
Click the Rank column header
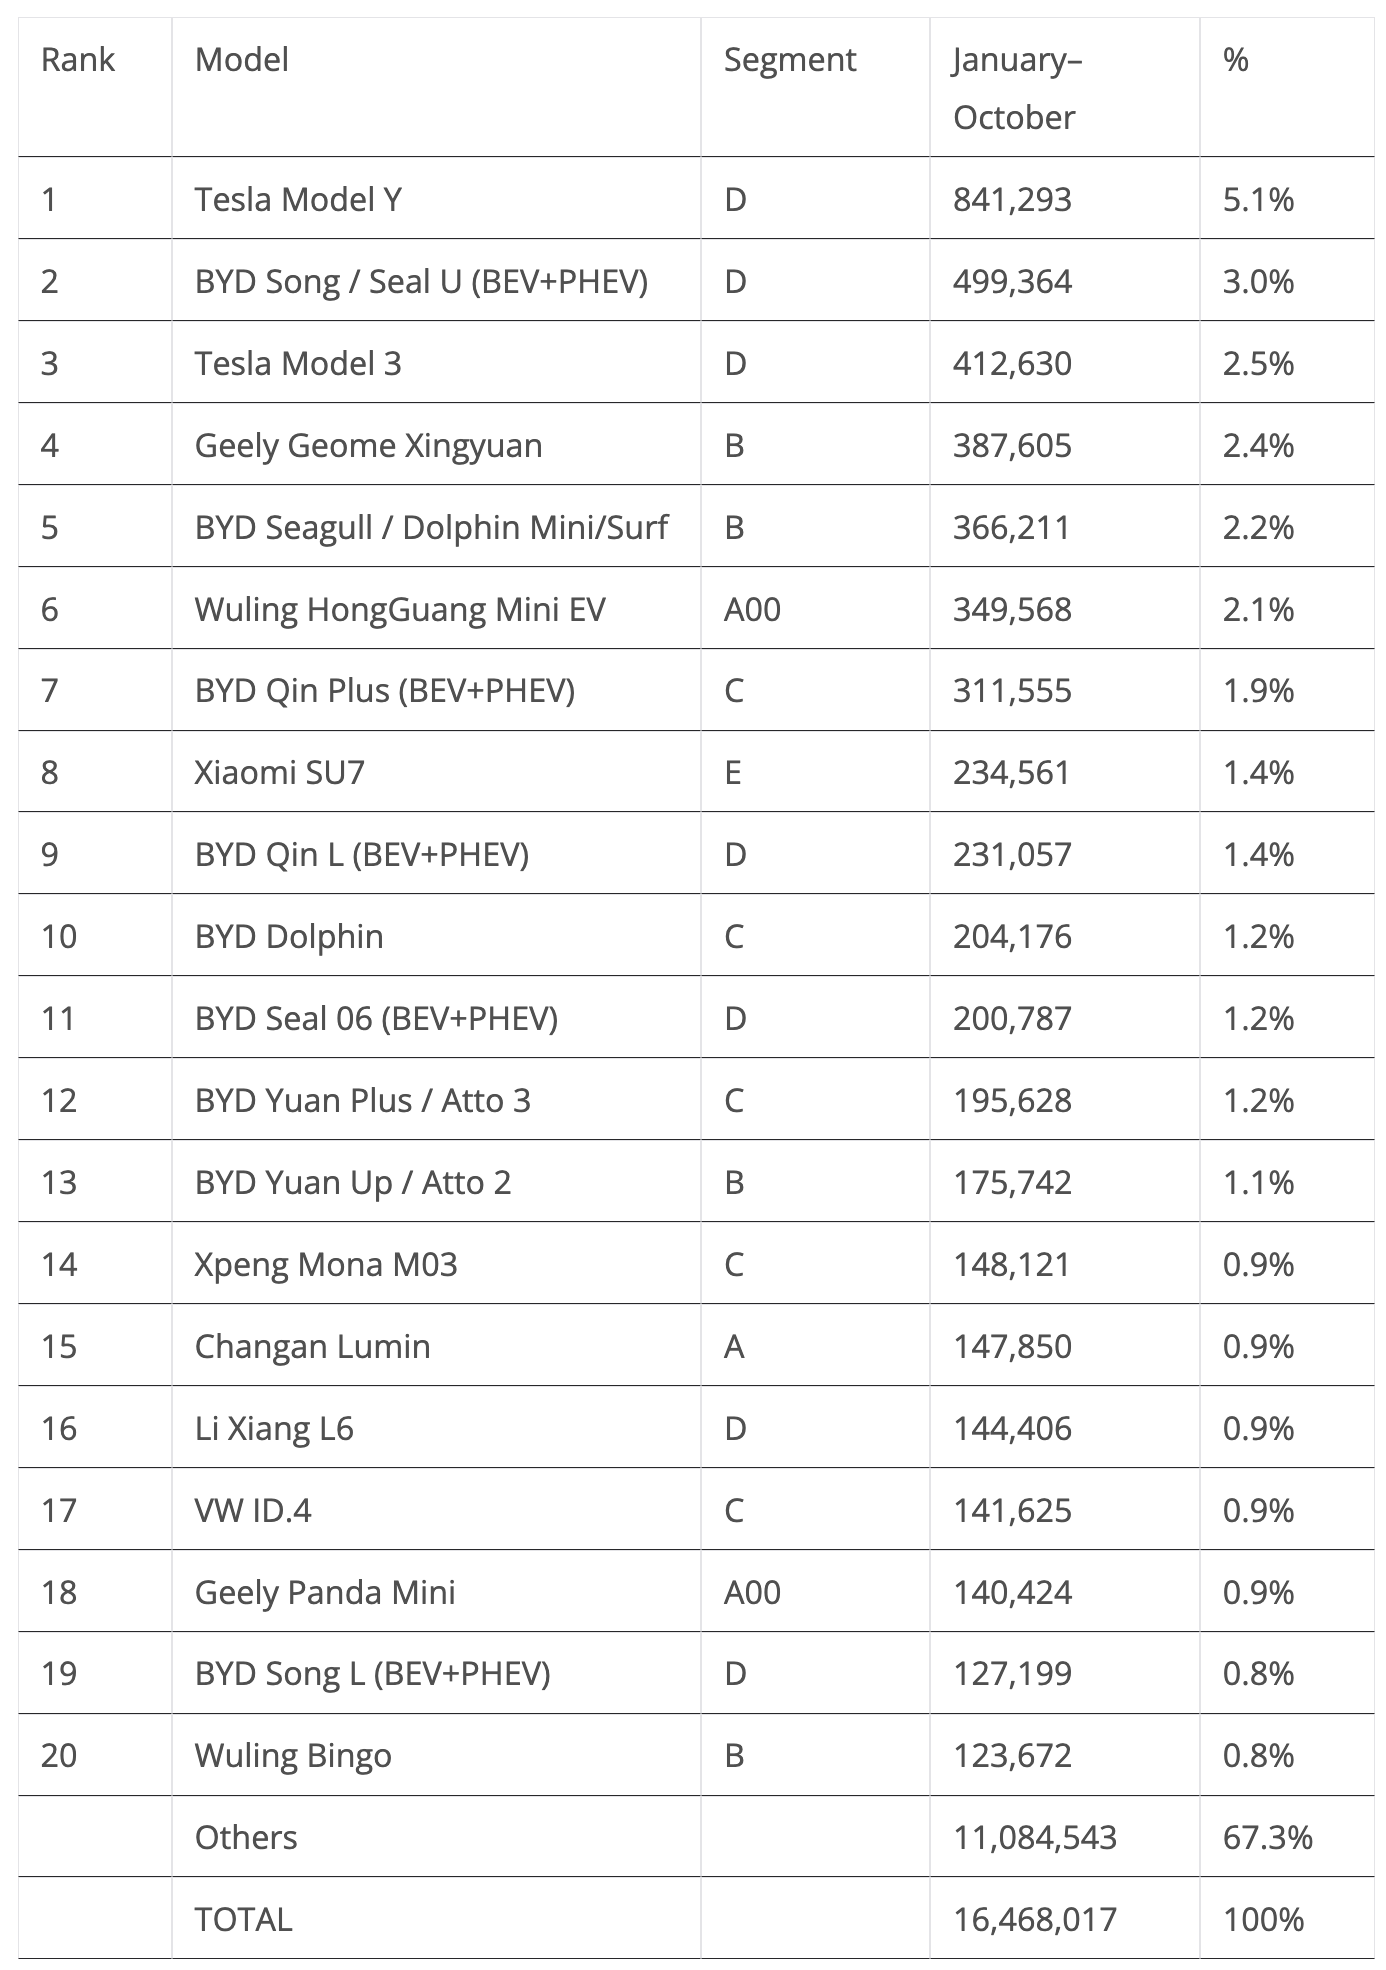(x=78, y=60)
